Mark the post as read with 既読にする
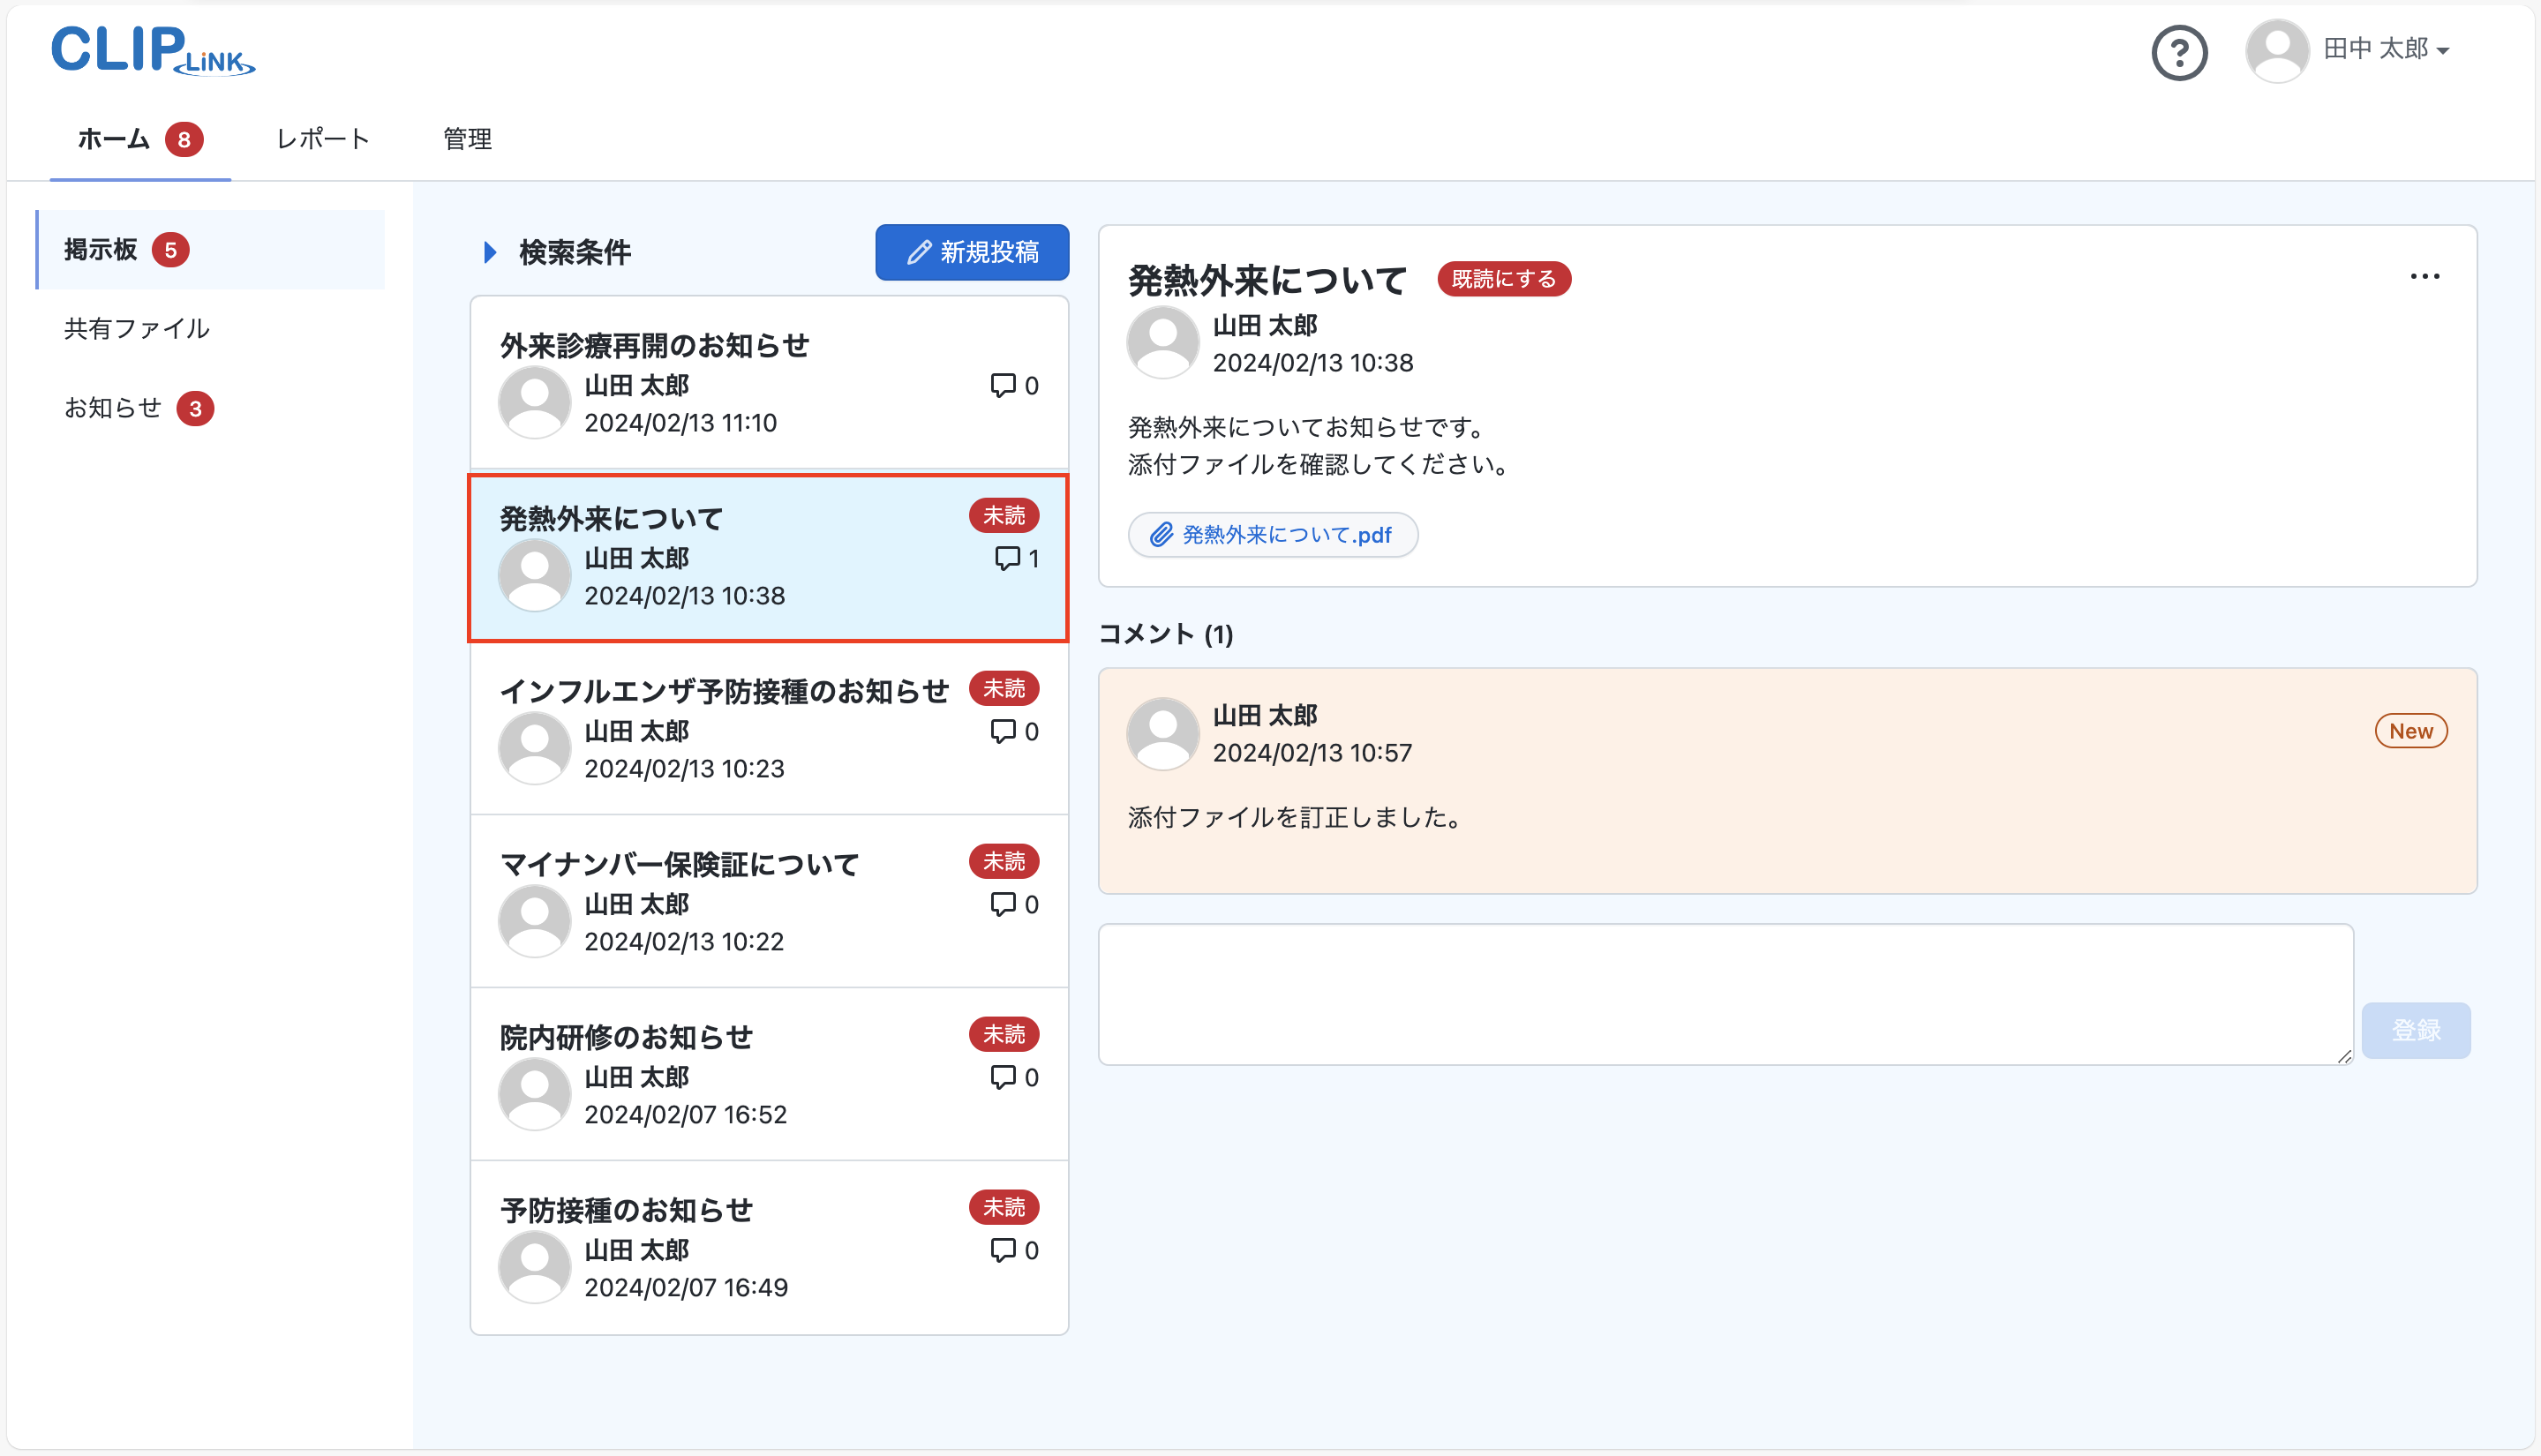Image resolution: width=2541 pixels, height=1456 pixels. tap(1503, 279)
